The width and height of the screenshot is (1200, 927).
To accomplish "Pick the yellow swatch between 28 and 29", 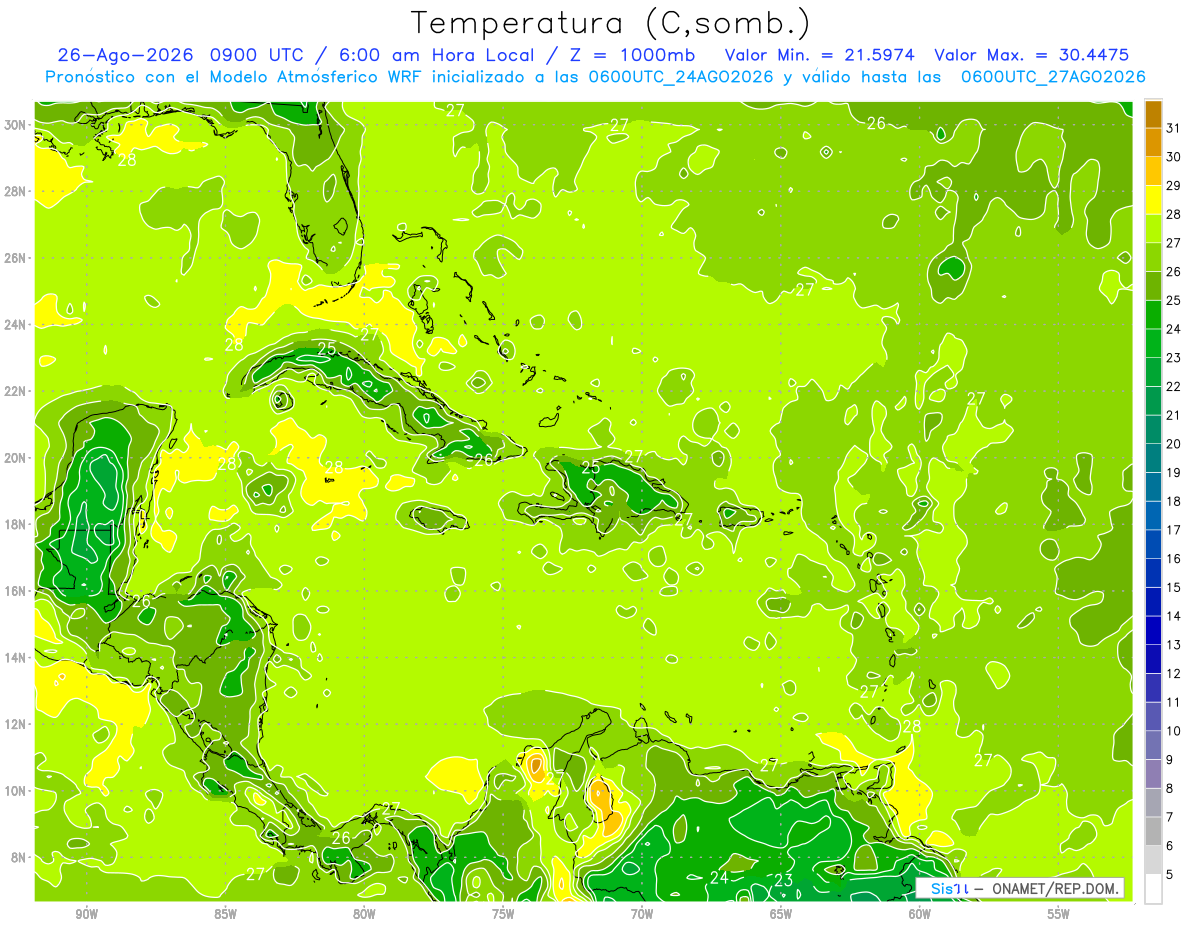I will 1153,200.
